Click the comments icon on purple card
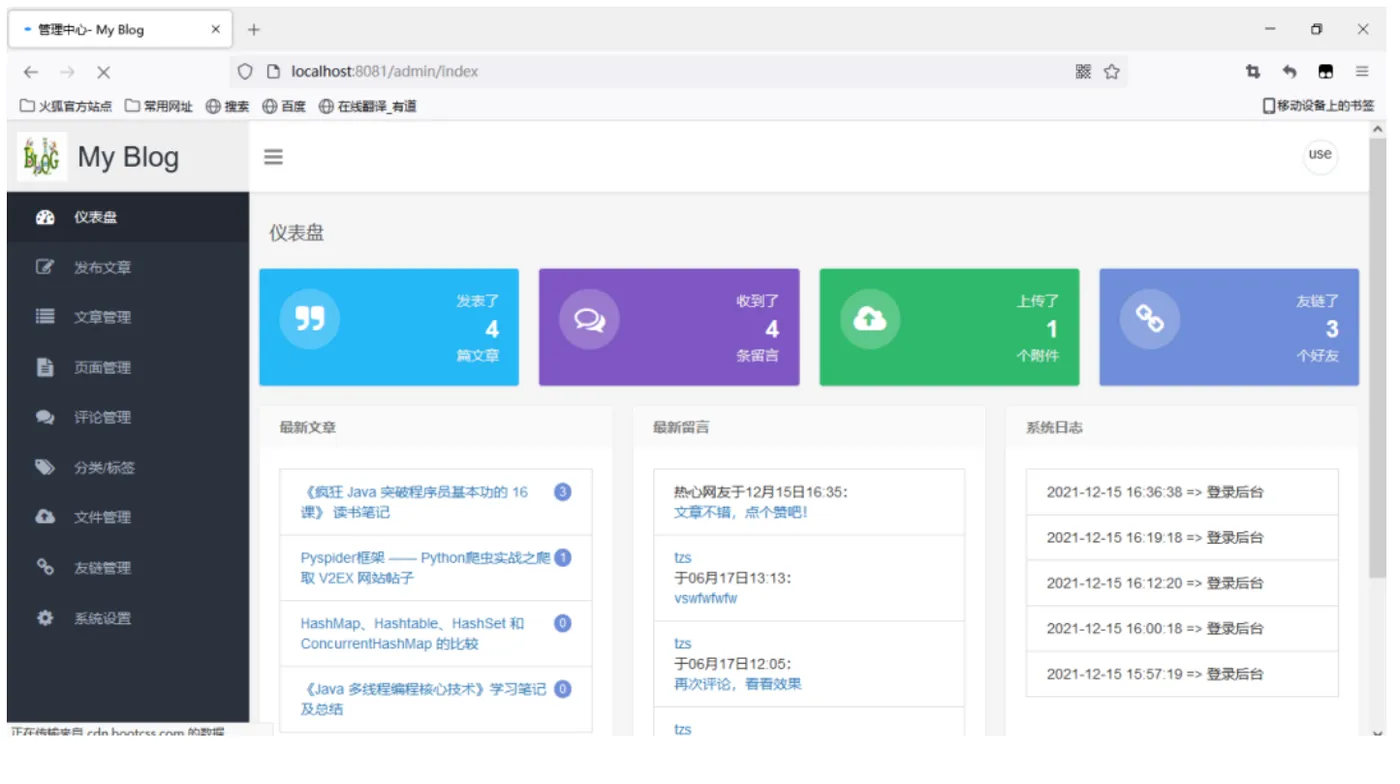The width and height of the screenshot is (1400, 784). point(589,318)
